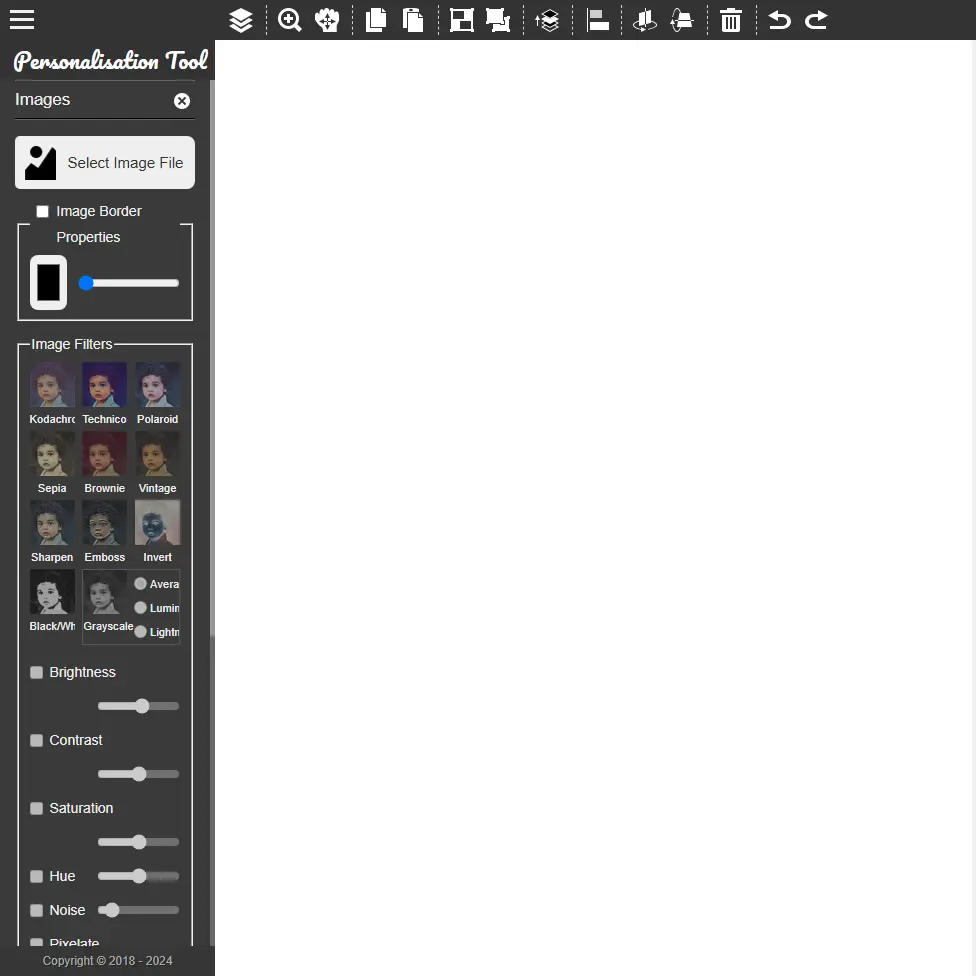Open the Layers panel icon
The image size is (976, 976).
[240, 20]
